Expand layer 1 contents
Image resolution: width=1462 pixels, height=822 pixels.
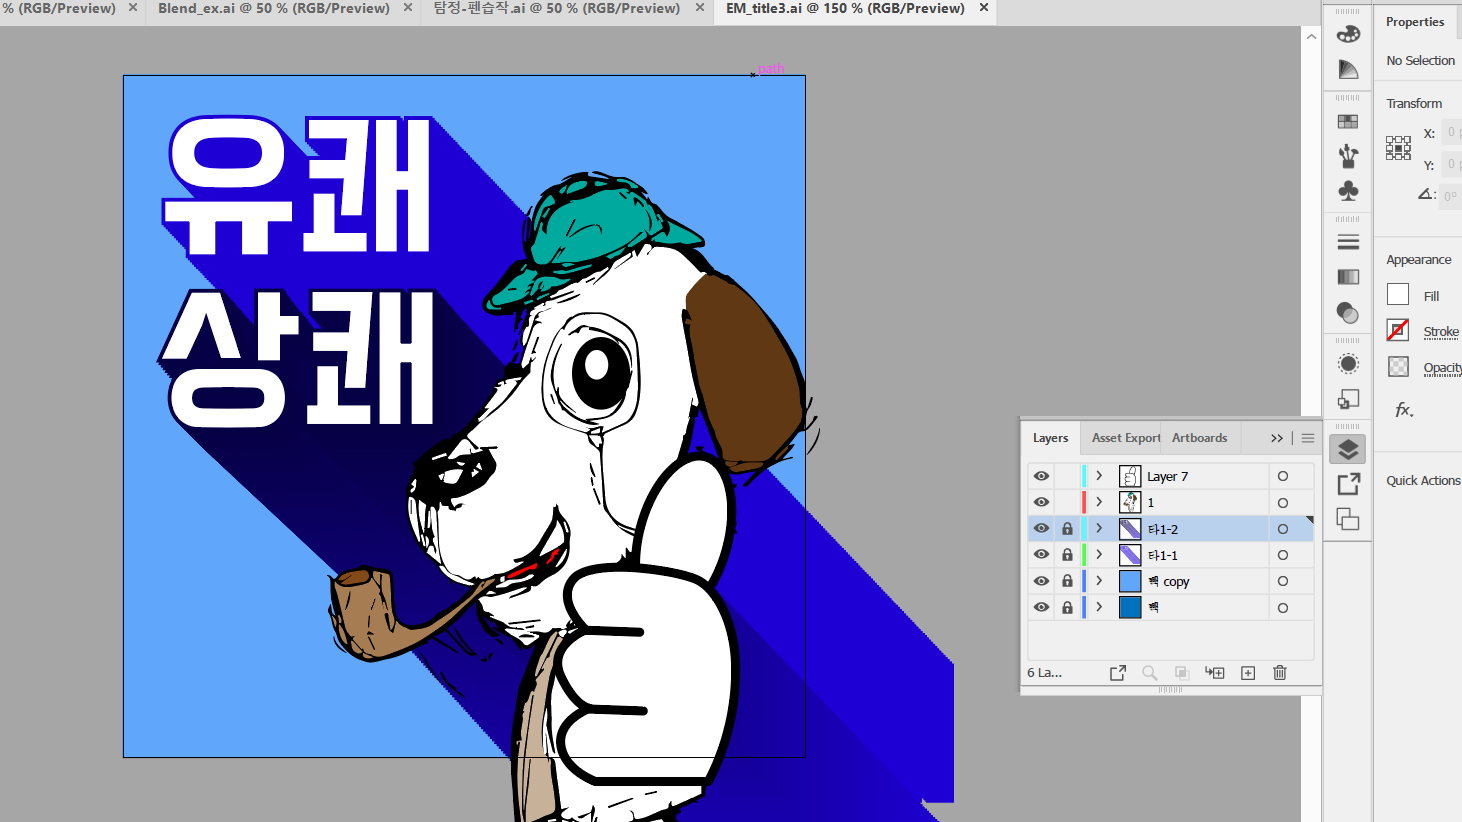pyautogui.click(x=1099, y=502)
